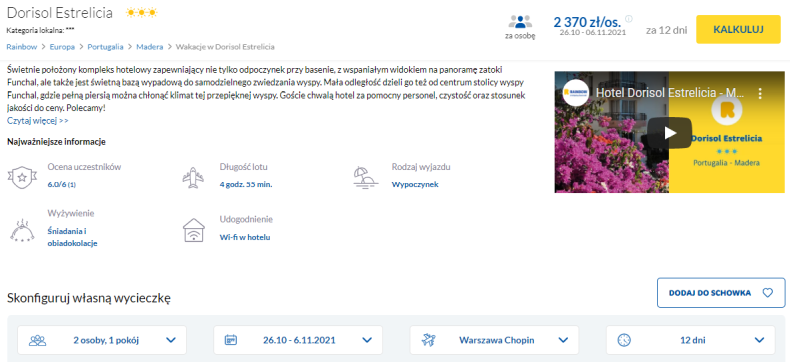The height and width of the screenshot is (362, 790).
Task: Go to the Rainbow breadcrumb link
Action: click(x=22, y=47)
